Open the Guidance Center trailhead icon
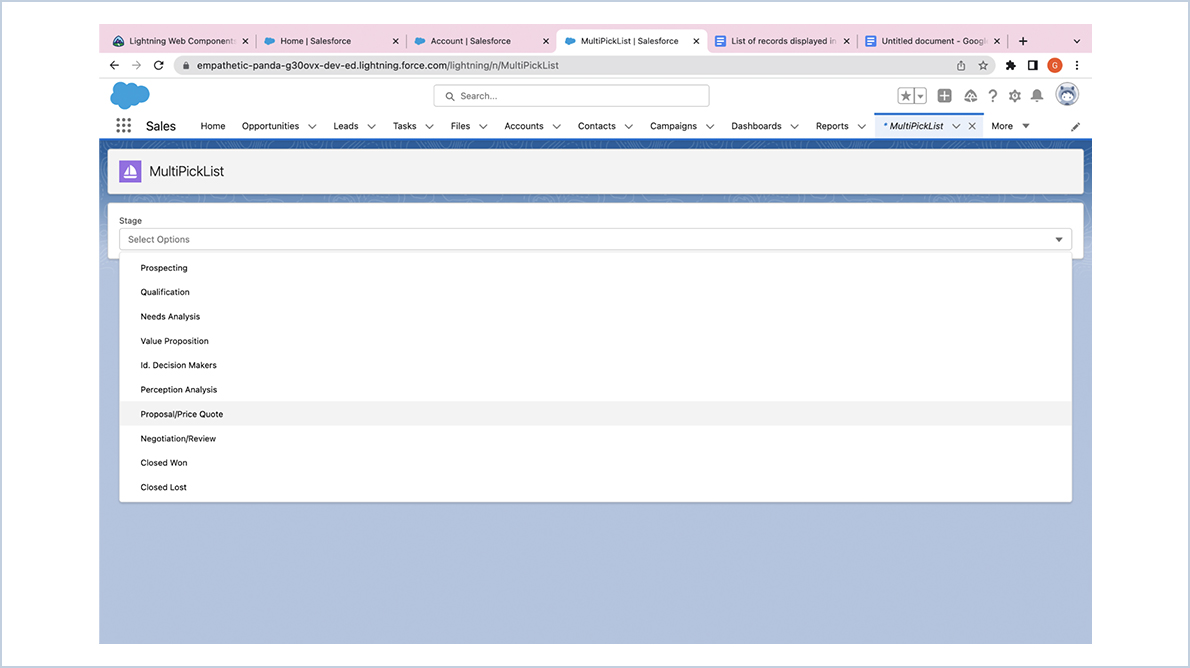 pyautogui.click(x=969, y=95)
